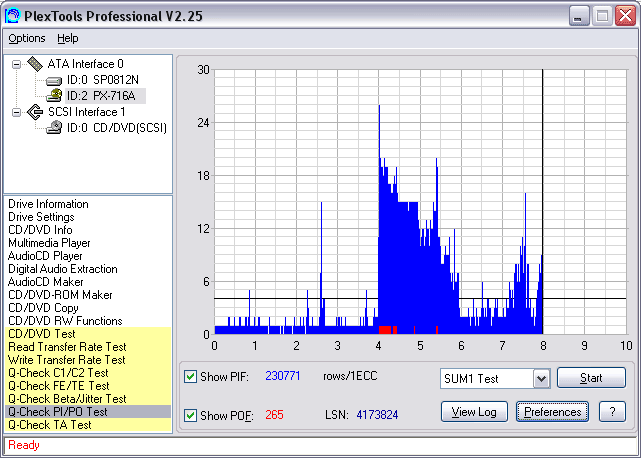
Task: Click the question mark help button
Action: click(x=612, y=412)
